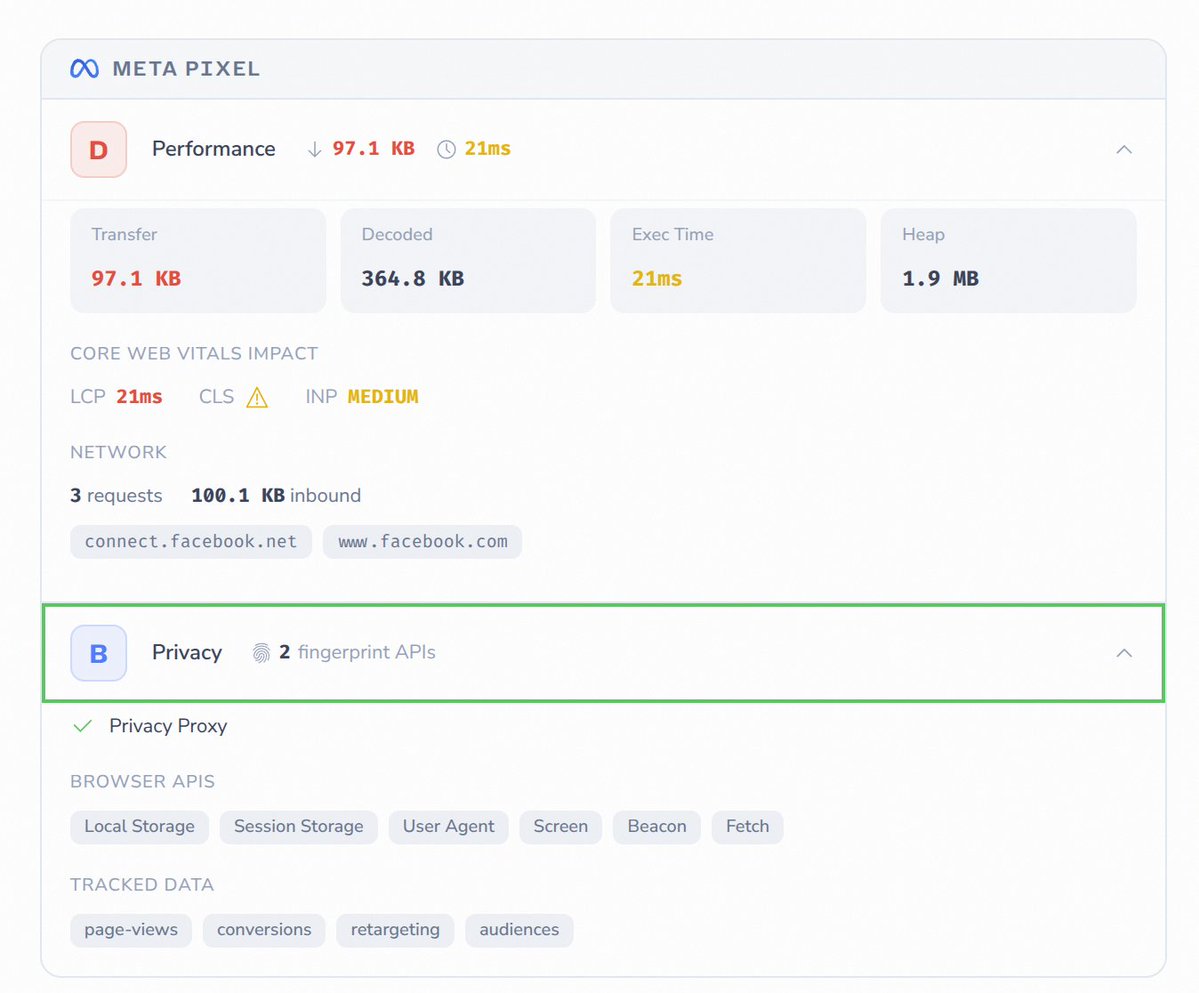
Task: Click the CORE WEB VITALS IMPACT heading
Action: tap(194, 353)
